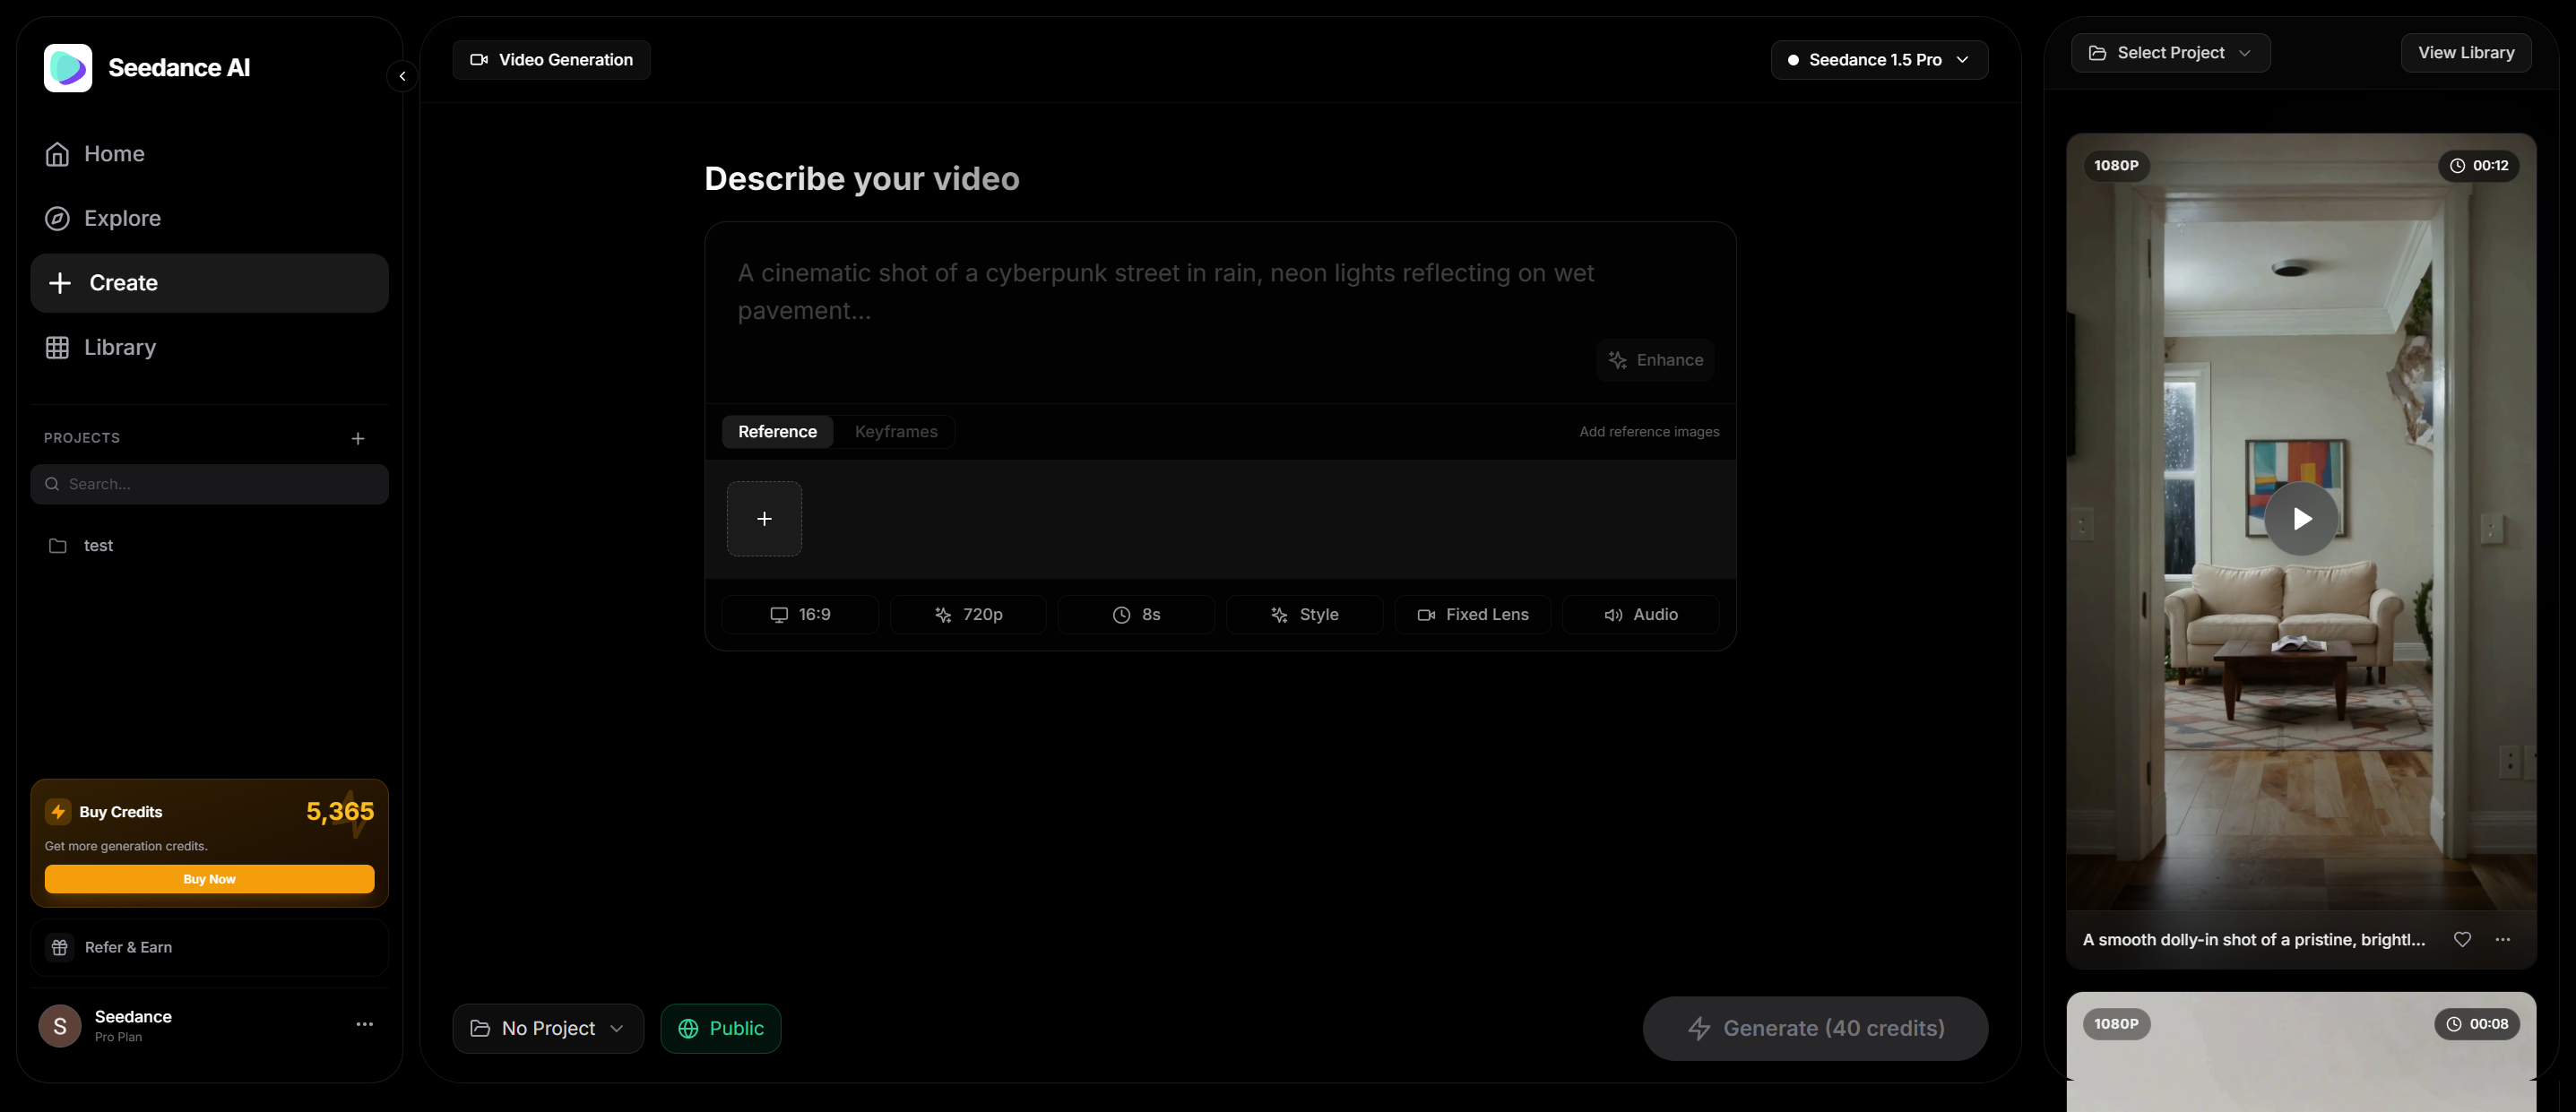Viewport: 2576px width, 1112px height.
Task: Add a new project with plus icon
Action: click(358, 438)
